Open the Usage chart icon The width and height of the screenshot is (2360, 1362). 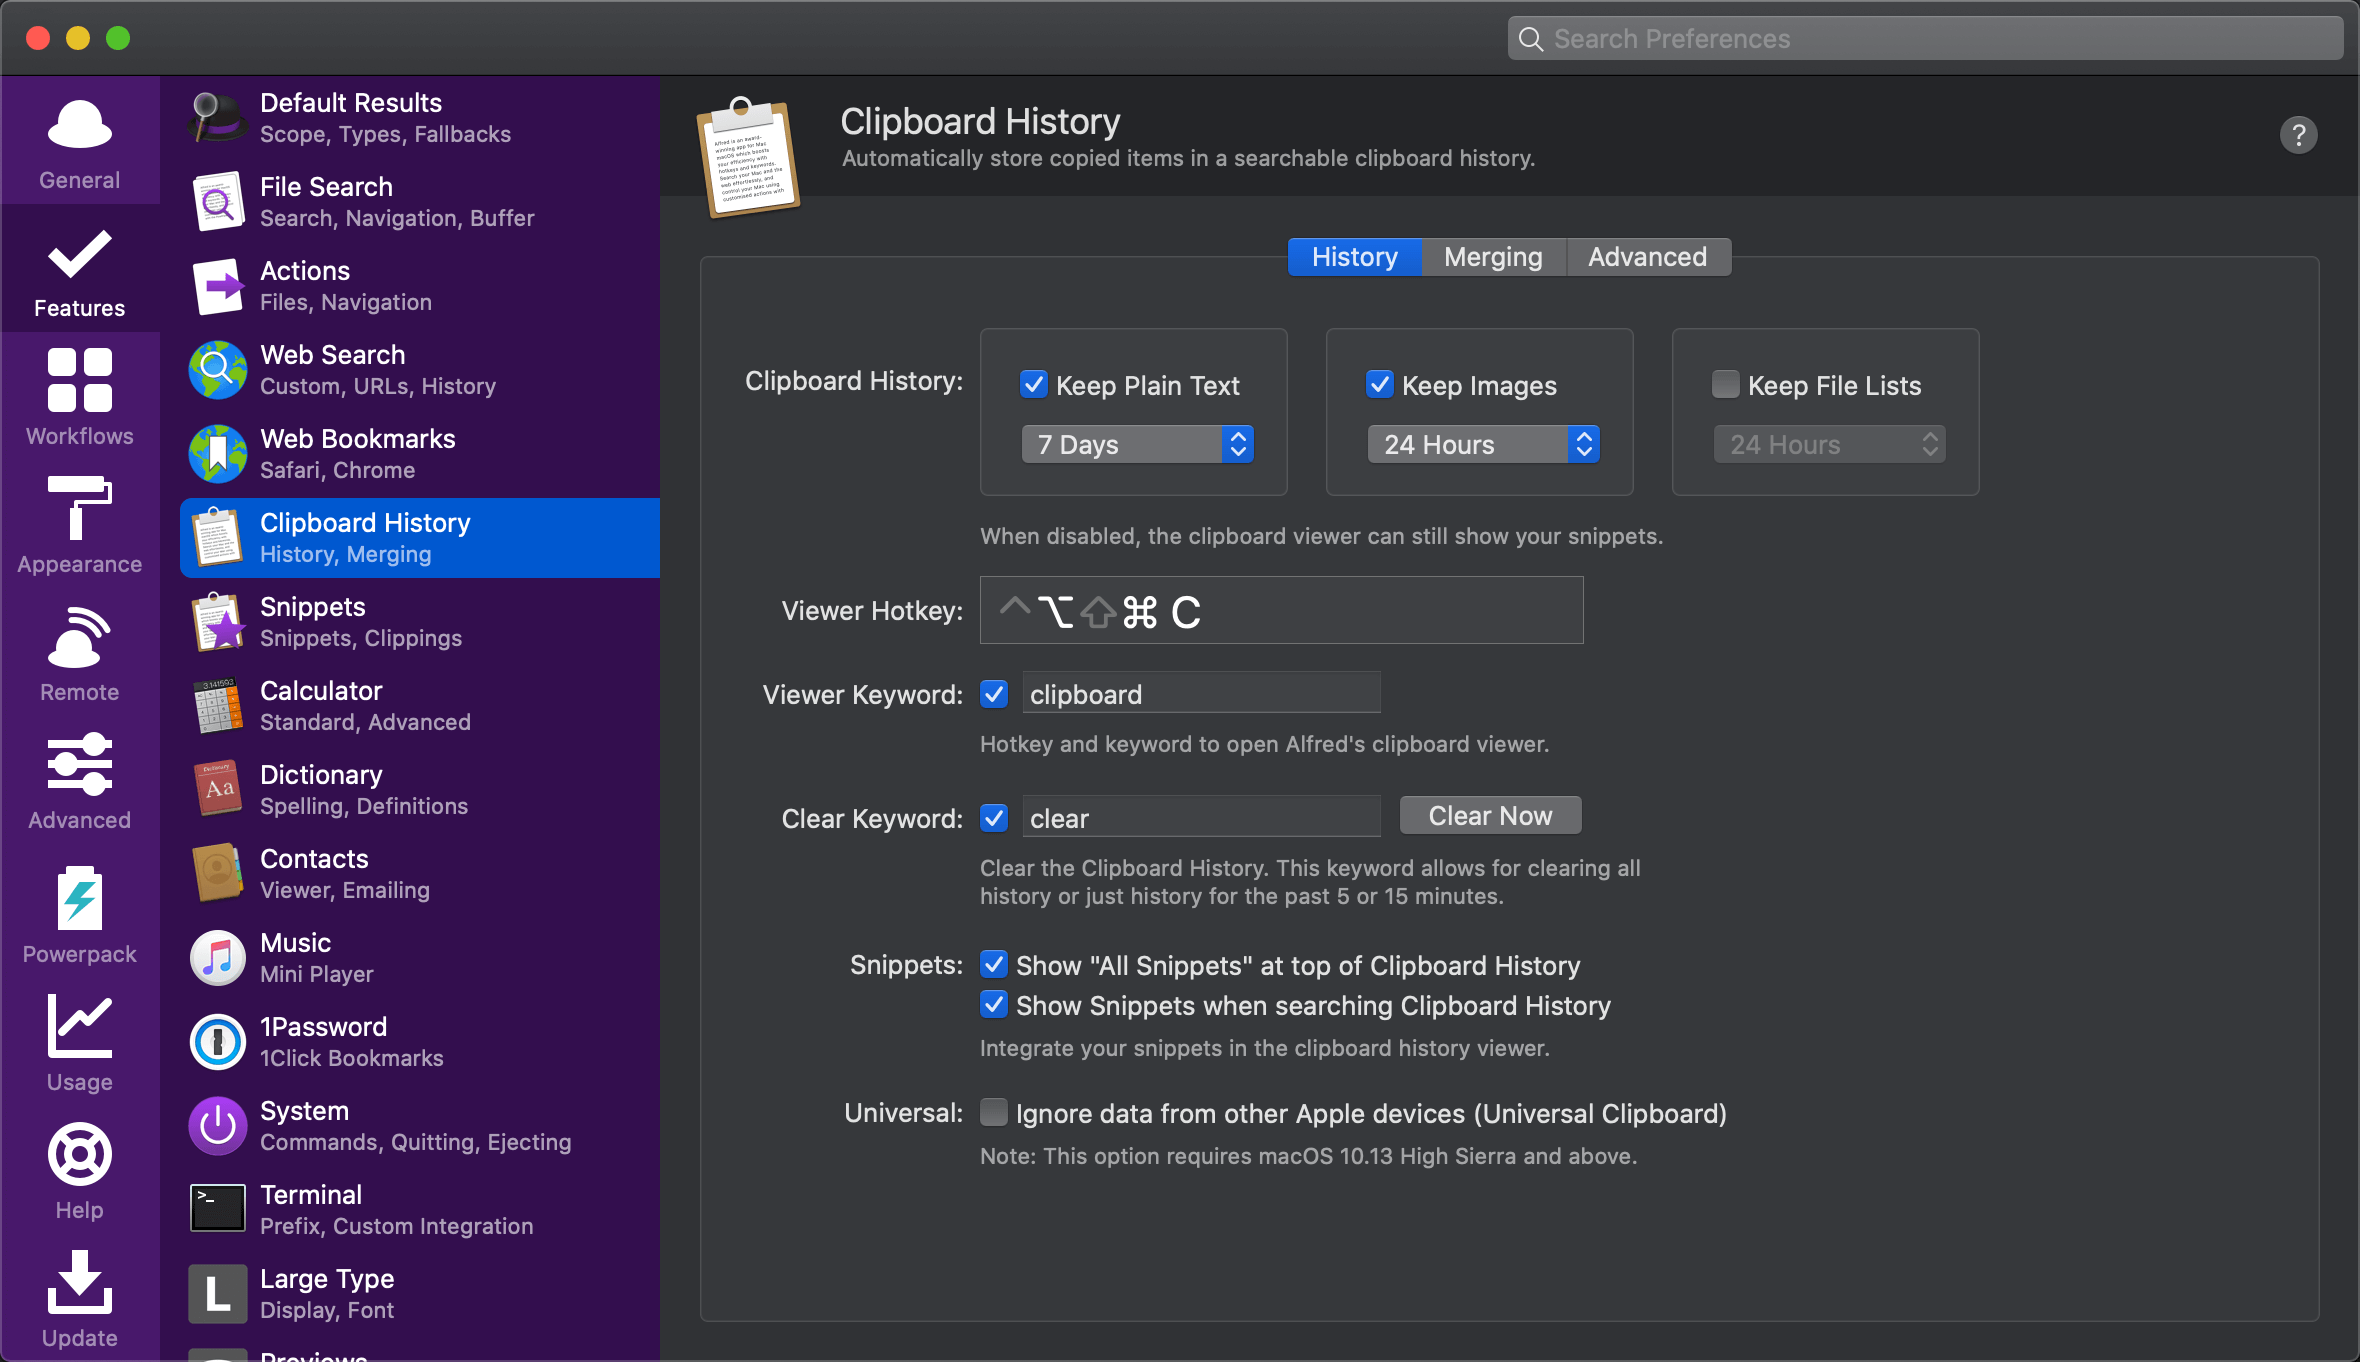point(80,1026)
